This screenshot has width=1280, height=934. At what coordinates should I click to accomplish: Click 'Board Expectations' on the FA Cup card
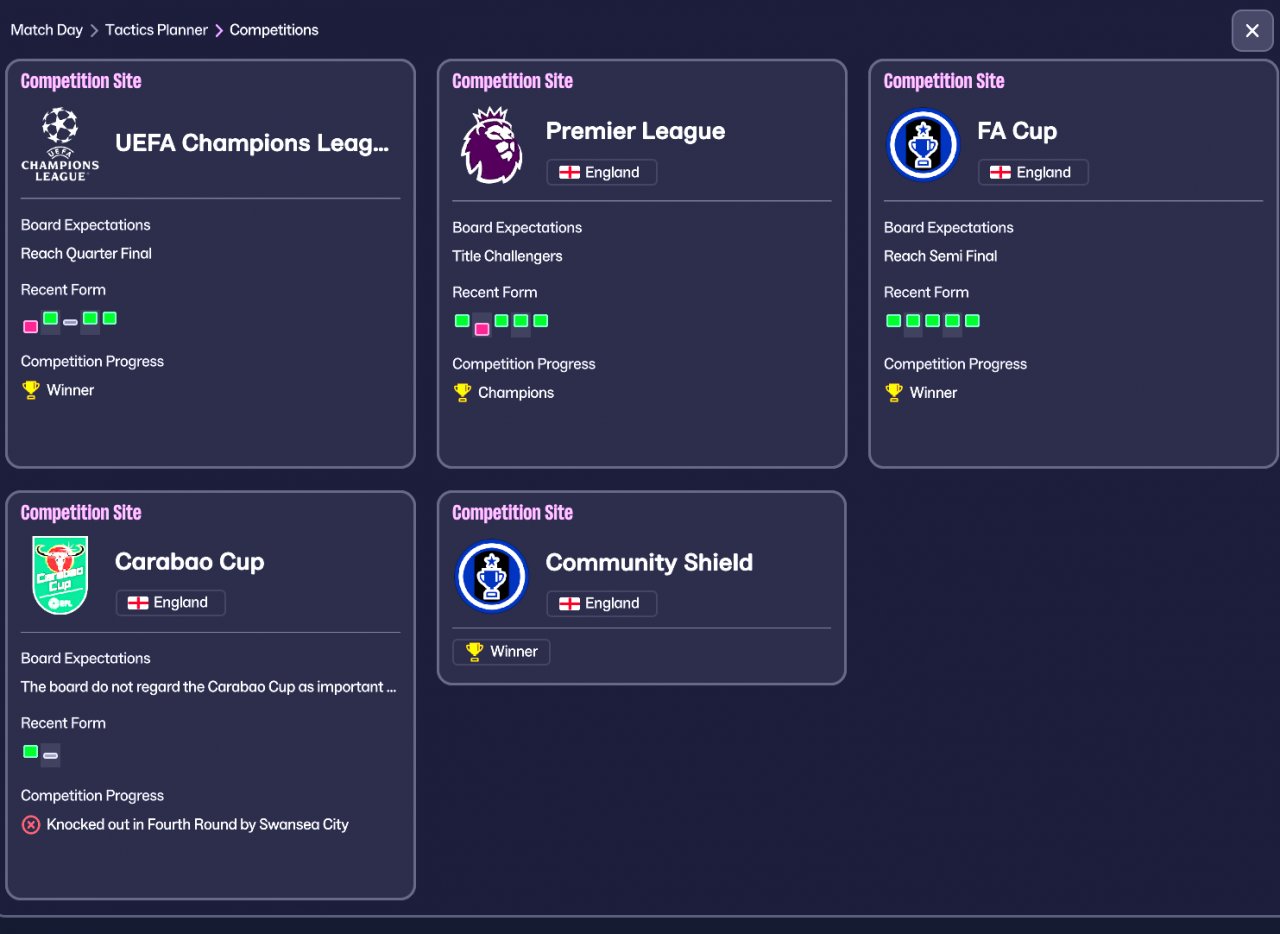tap(949, 228)
